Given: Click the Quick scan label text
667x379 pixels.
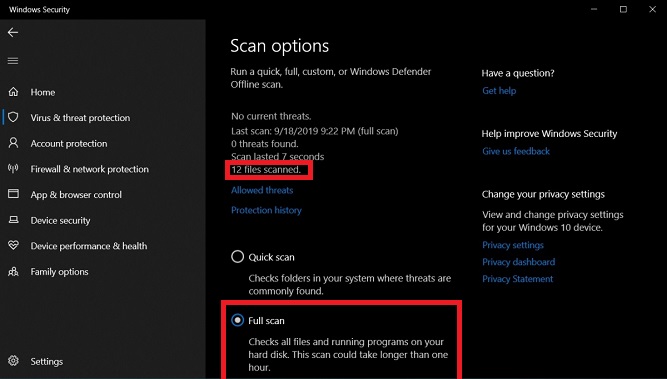Looking at the screenshot, I should (271, 257).
